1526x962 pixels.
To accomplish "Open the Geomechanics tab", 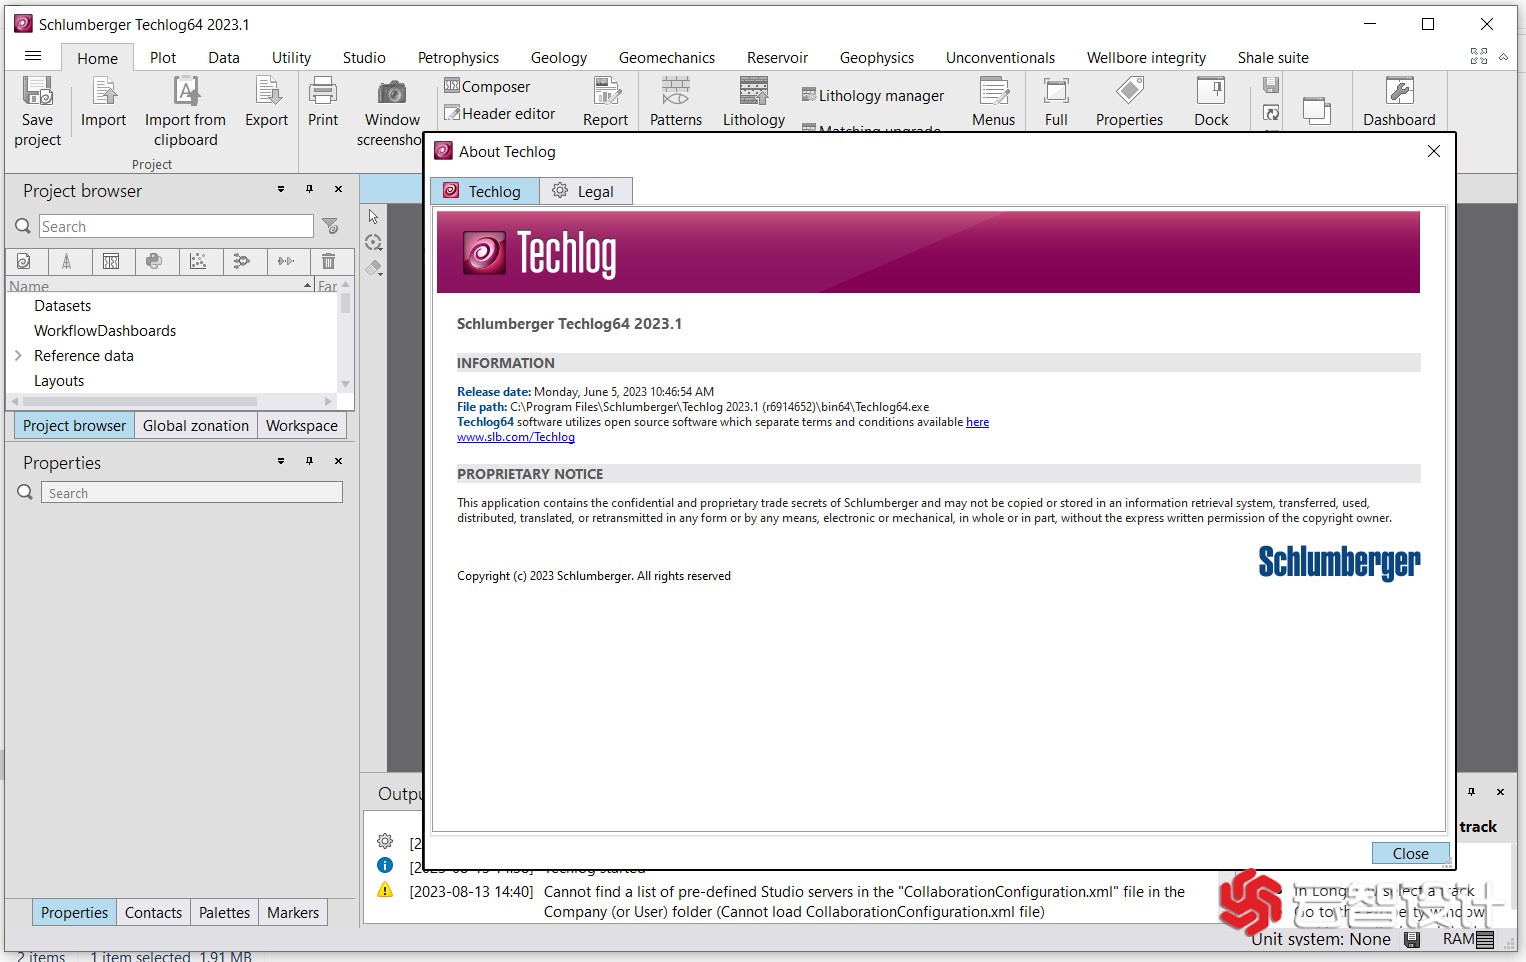I will [x=667, y=58].
